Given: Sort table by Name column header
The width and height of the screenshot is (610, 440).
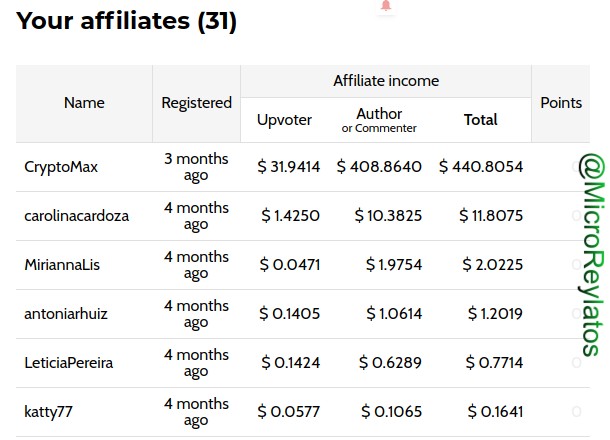Looking at the screenshot, I should click(x=84, y=103).
